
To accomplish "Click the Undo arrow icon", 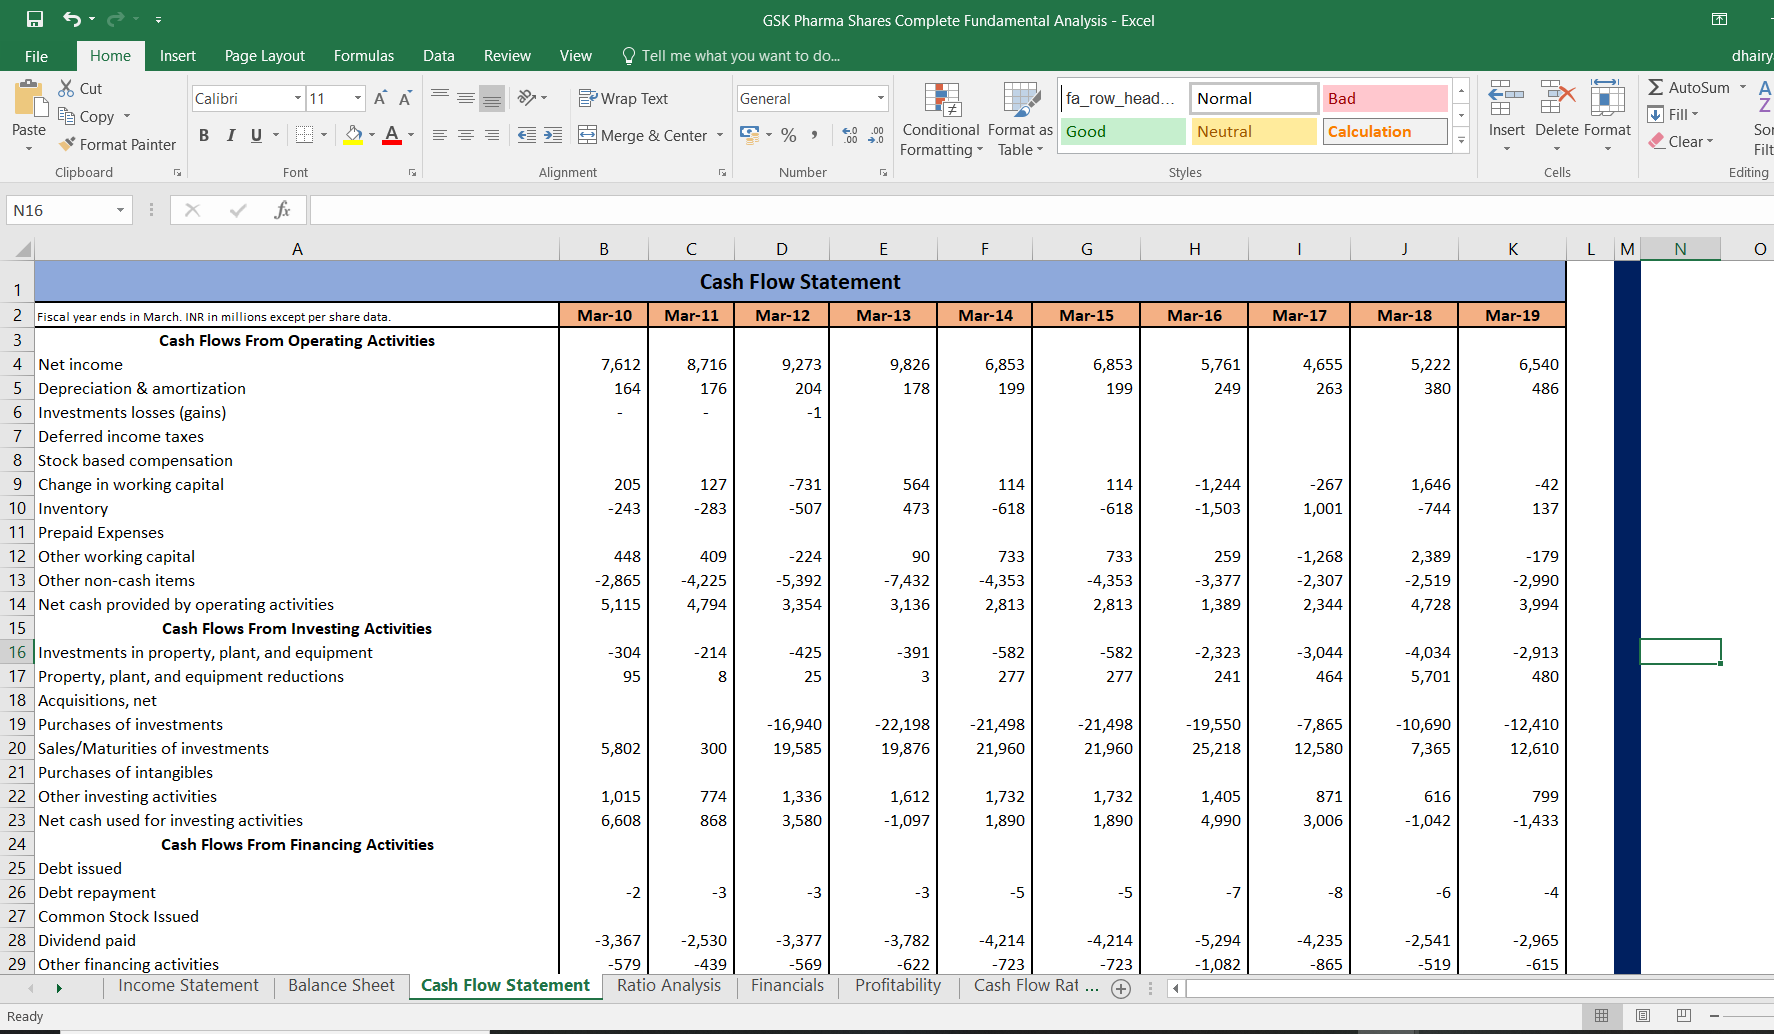I will click(x=71, y=19).
